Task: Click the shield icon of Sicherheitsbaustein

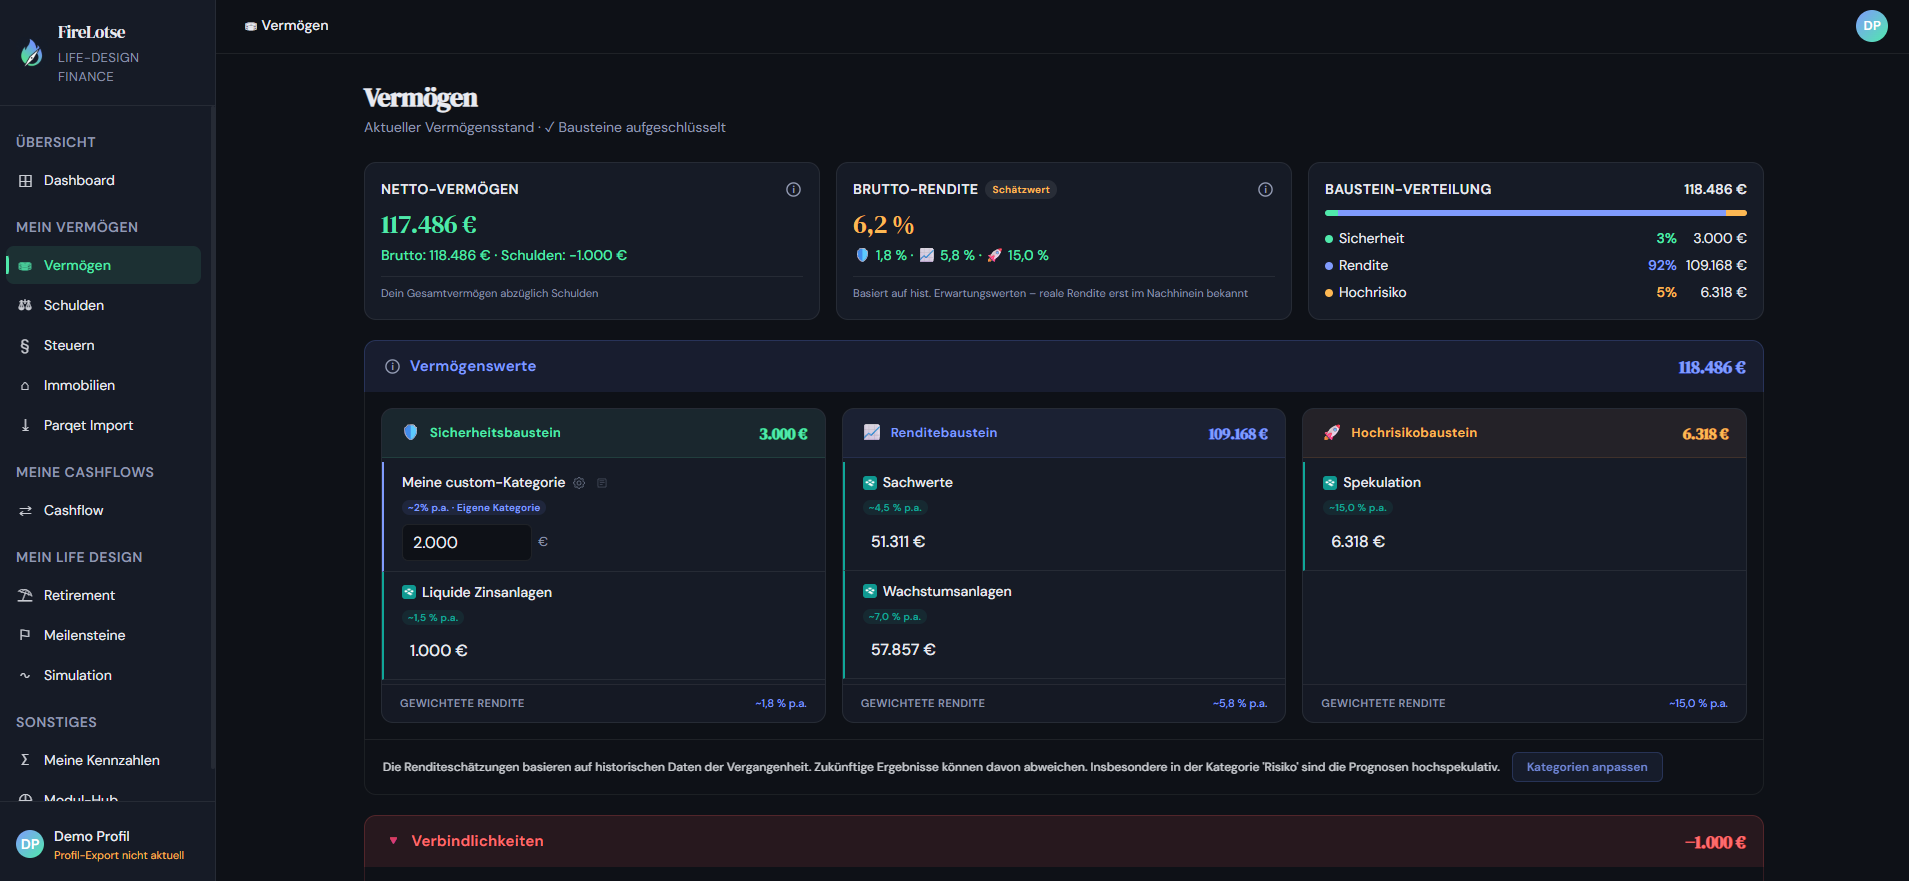Action: (410, 433)
